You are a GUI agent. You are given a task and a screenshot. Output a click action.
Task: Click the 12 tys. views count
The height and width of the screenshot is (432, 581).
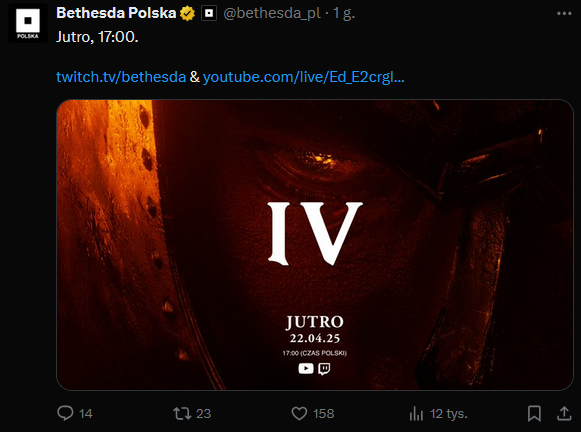pos(449,413)
